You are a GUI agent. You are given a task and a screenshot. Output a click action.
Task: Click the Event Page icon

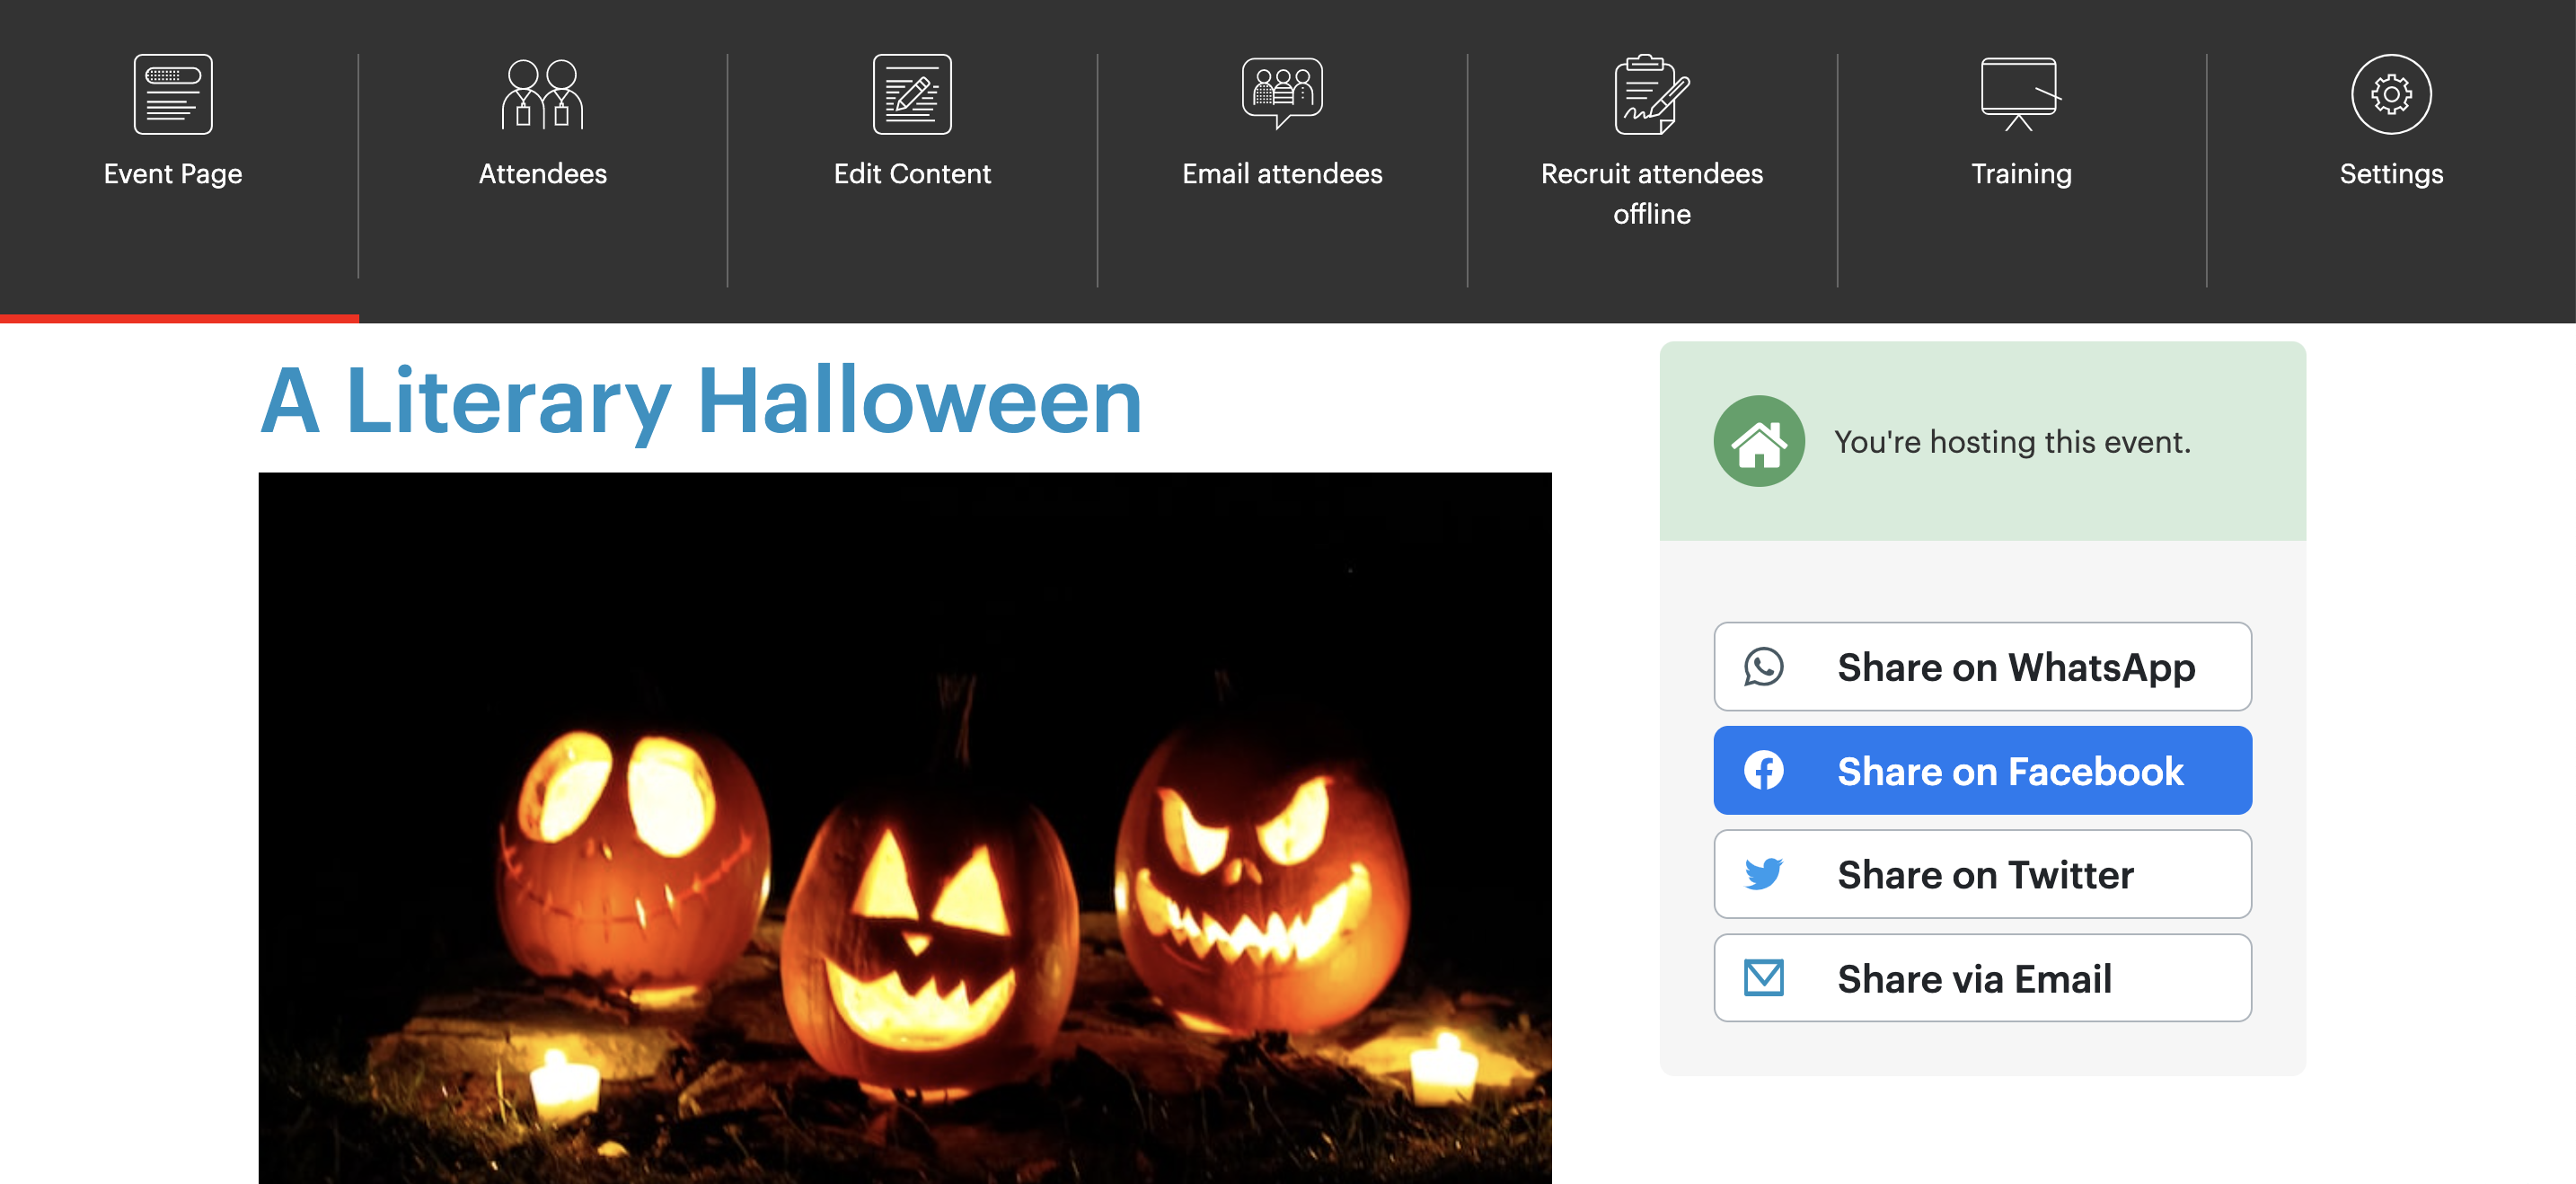tap(173, 94)
